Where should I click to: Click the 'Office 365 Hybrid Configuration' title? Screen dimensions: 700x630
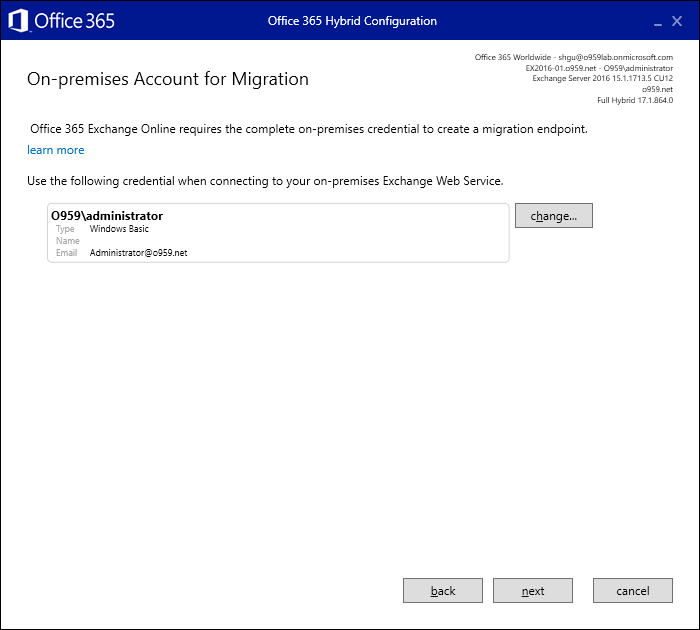pyautogui.click(x=352, y=21)
